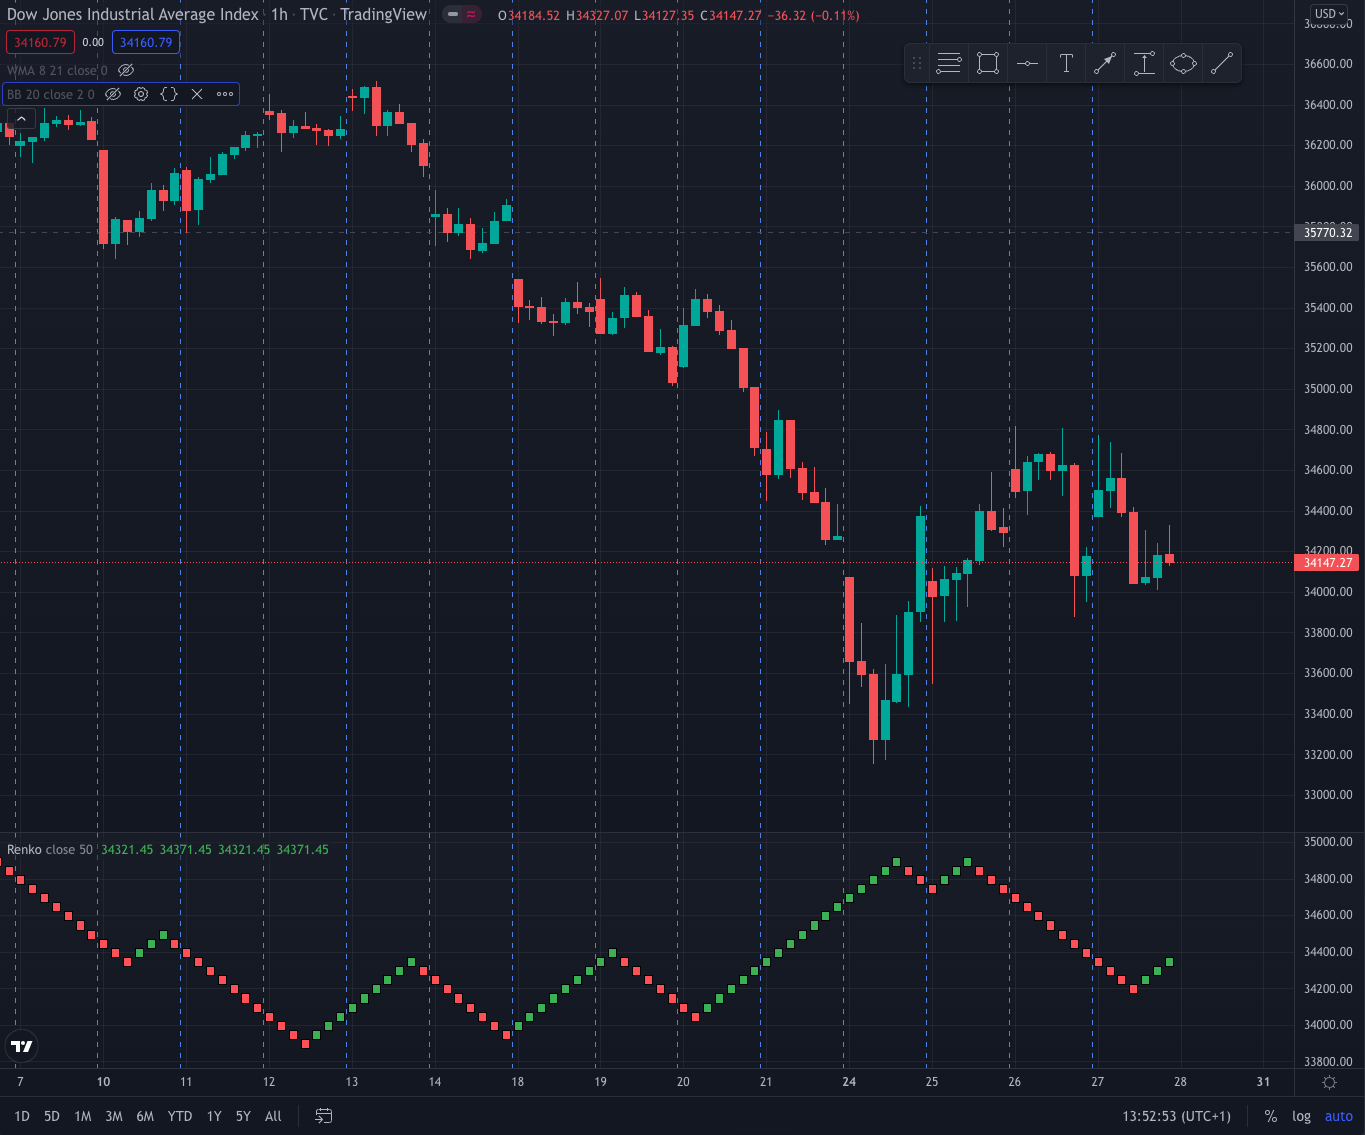Select the Fib retracement drawing tool

pos(949,64)
